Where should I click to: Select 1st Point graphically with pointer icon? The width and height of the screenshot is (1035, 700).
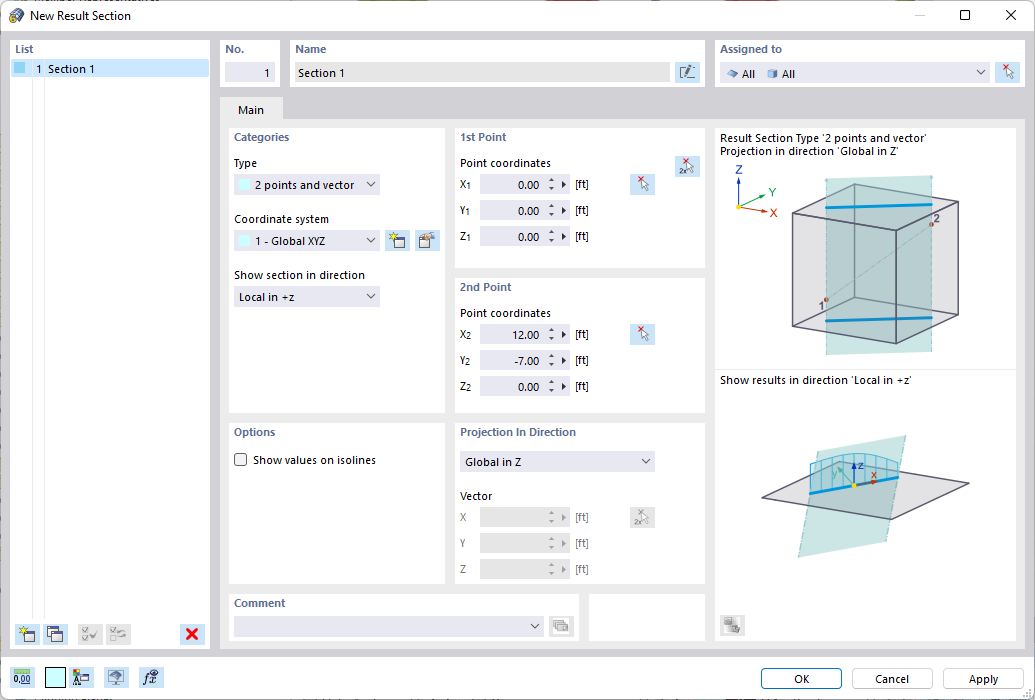coord(642,183)
